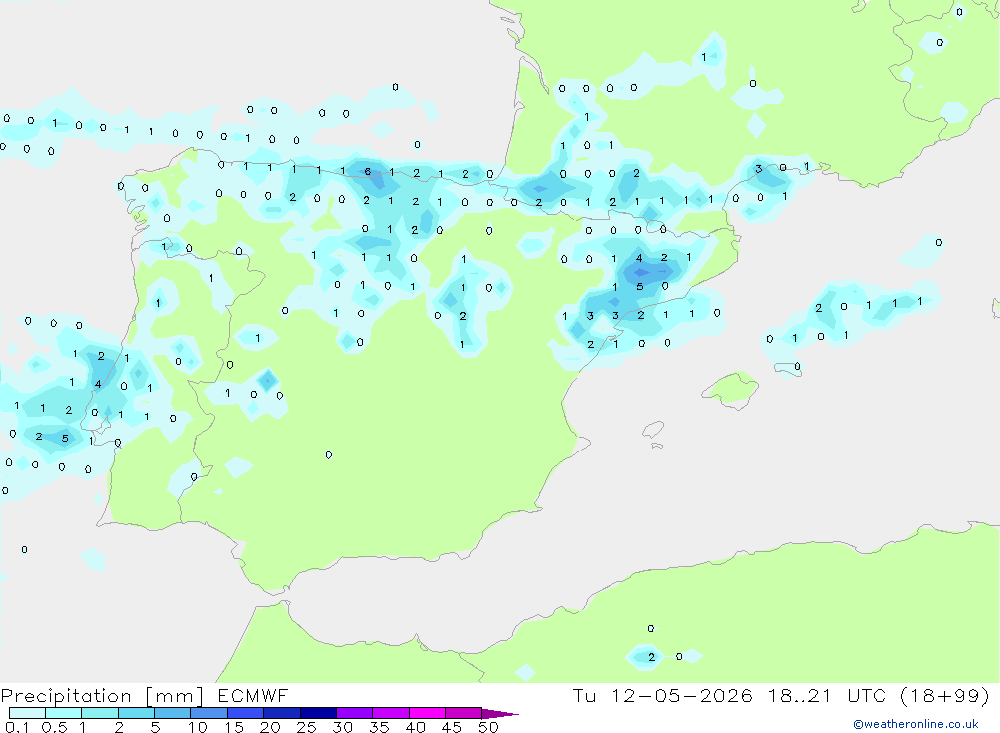Click the 0.5 to 1 mm legend swatch
This screenshot has width=1000, height=733.
(x=64, y=713)
